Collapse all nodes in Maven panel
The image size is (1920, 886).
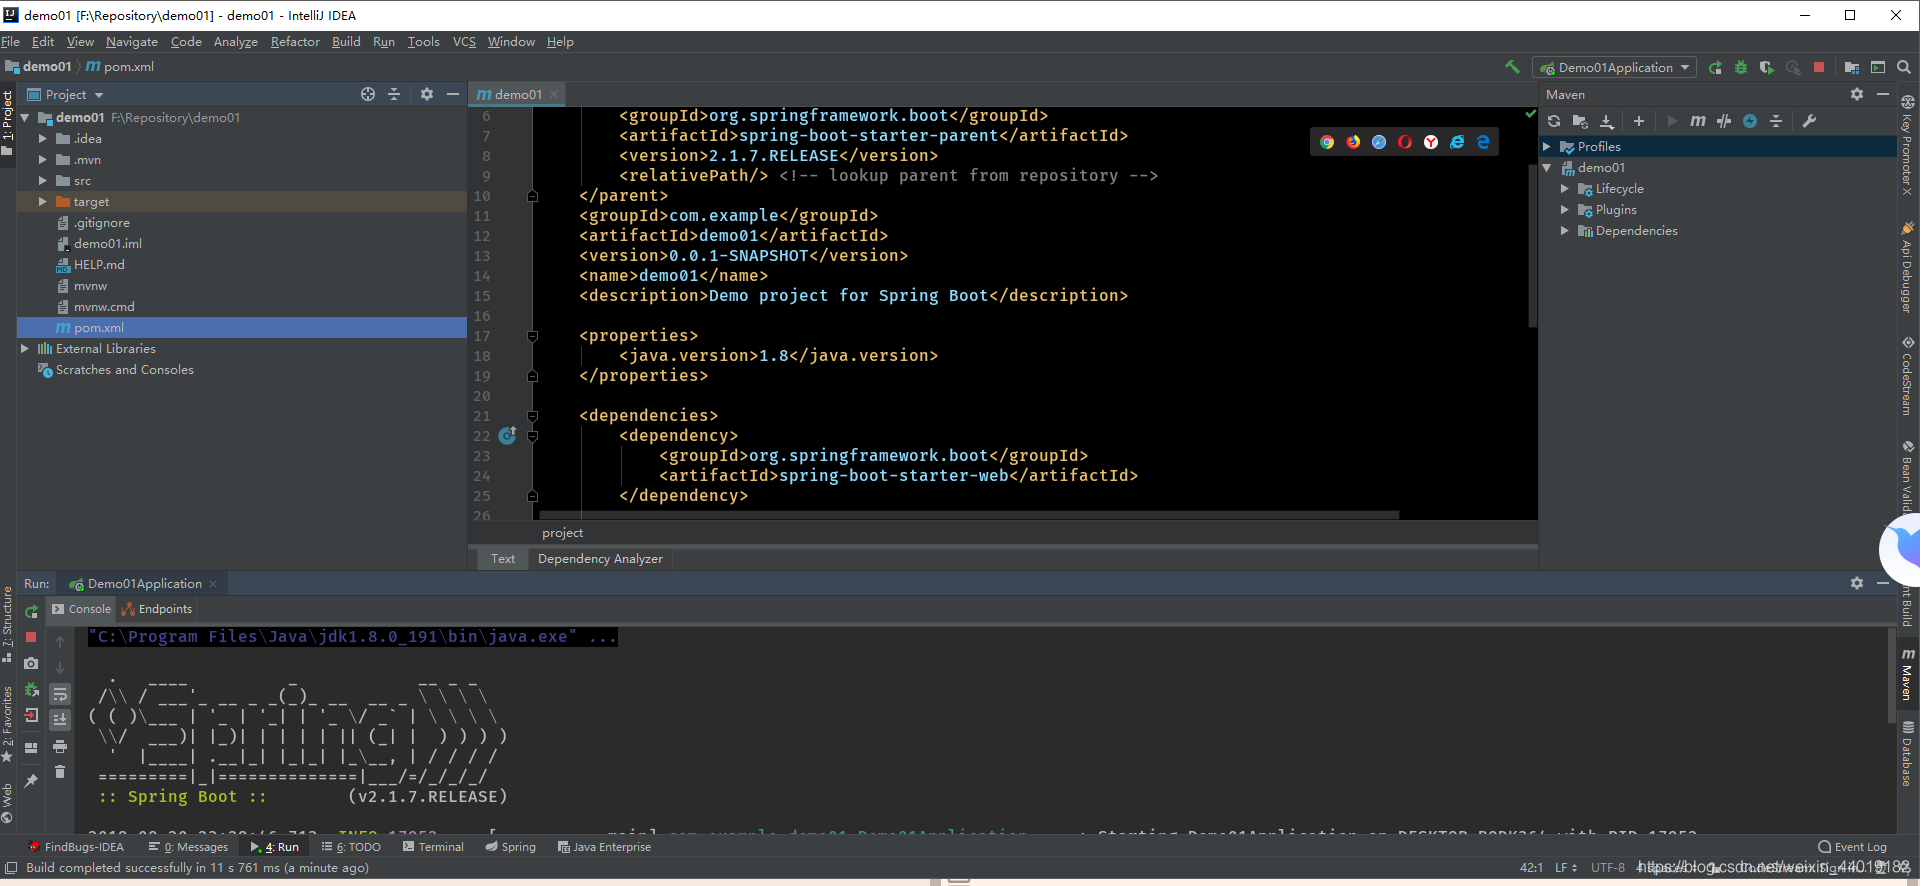coord(1776,121)
